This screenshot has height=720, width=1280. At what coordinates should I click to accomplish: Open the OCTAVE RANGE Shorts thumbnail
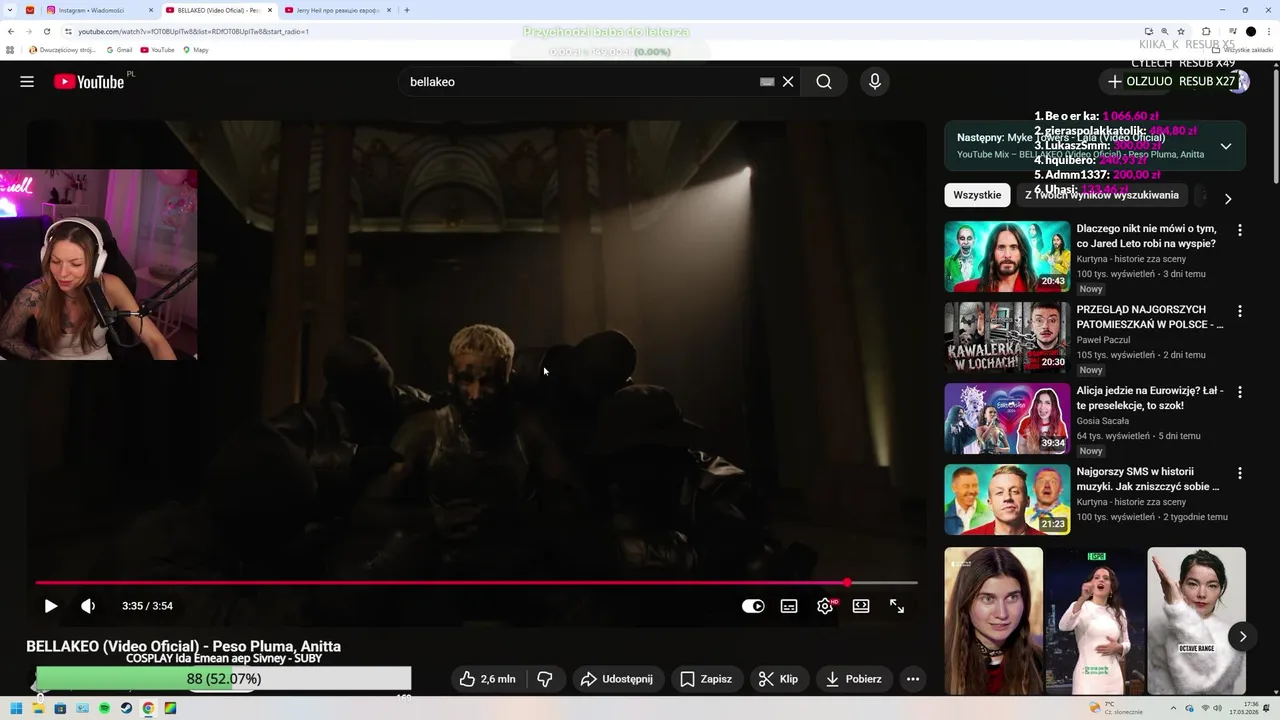tap(1196, 620)
